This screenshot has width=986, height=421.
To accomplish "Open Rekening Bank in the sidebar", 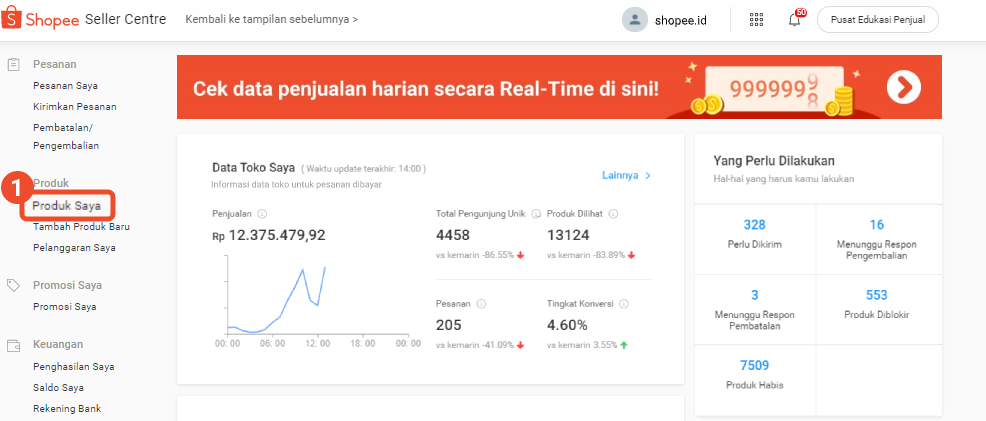I will pos(67,408).
